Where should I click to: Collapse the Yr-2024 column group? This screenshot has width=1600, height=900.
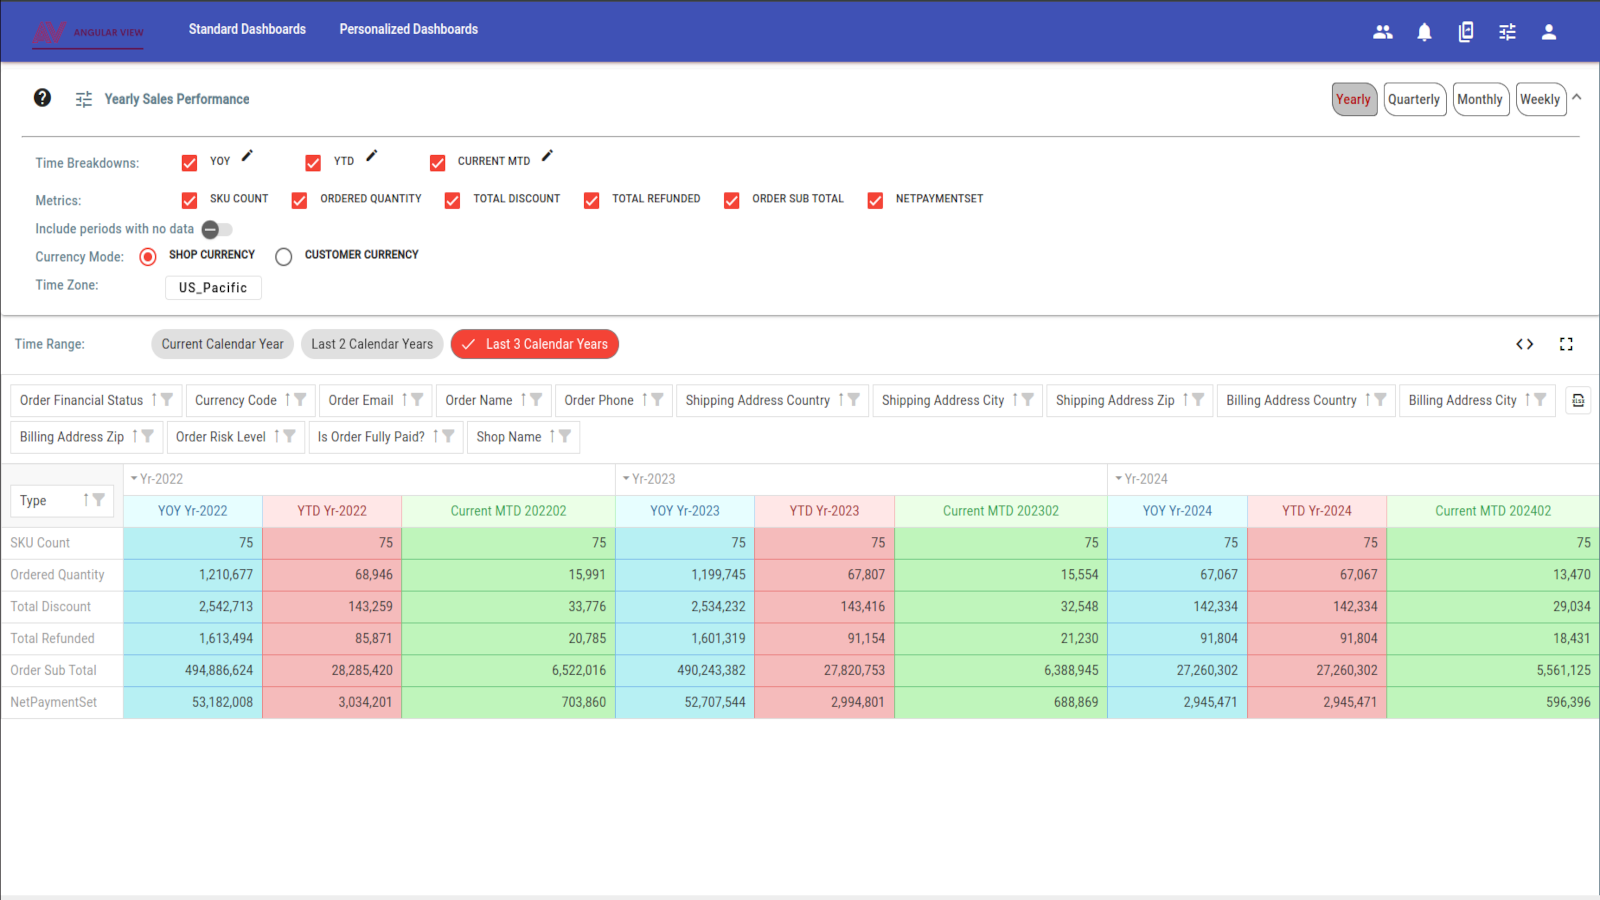click(x=1119, y=479)
